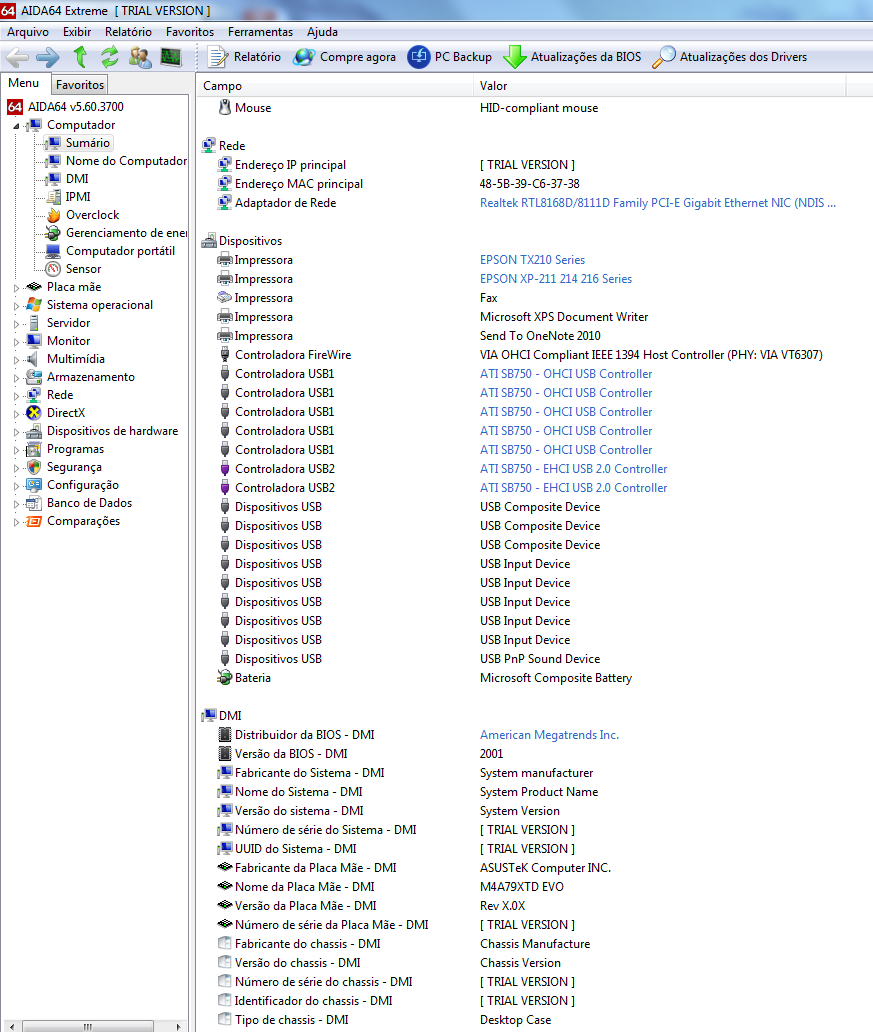Select the IPMI tree item
Screen dimensions: 873x1032
[78, 197]
